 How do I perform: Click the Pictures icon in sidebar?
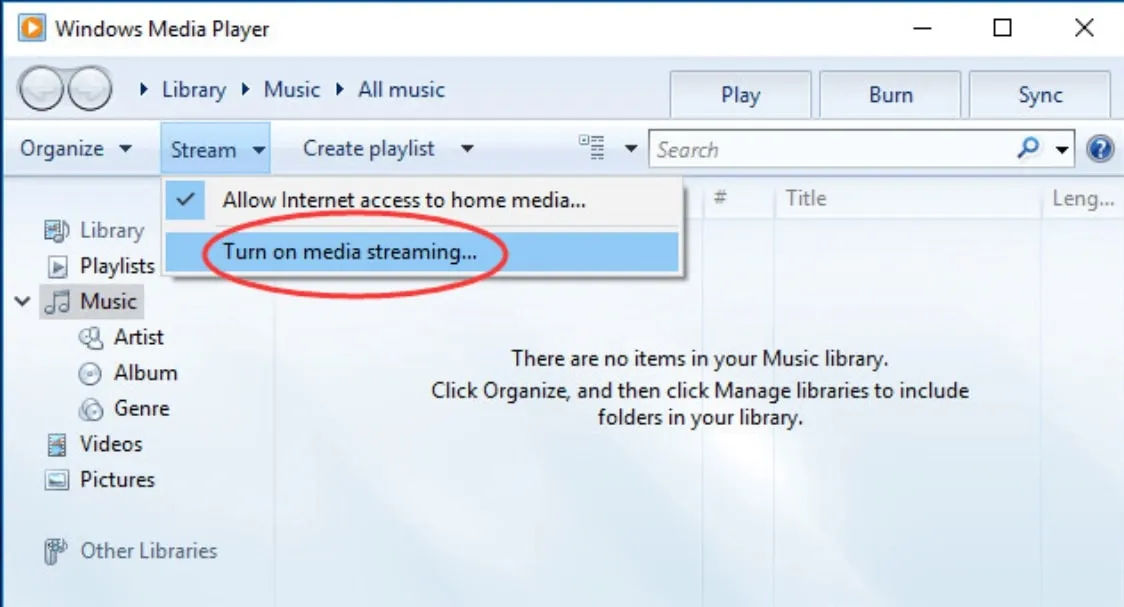[57, 480]
